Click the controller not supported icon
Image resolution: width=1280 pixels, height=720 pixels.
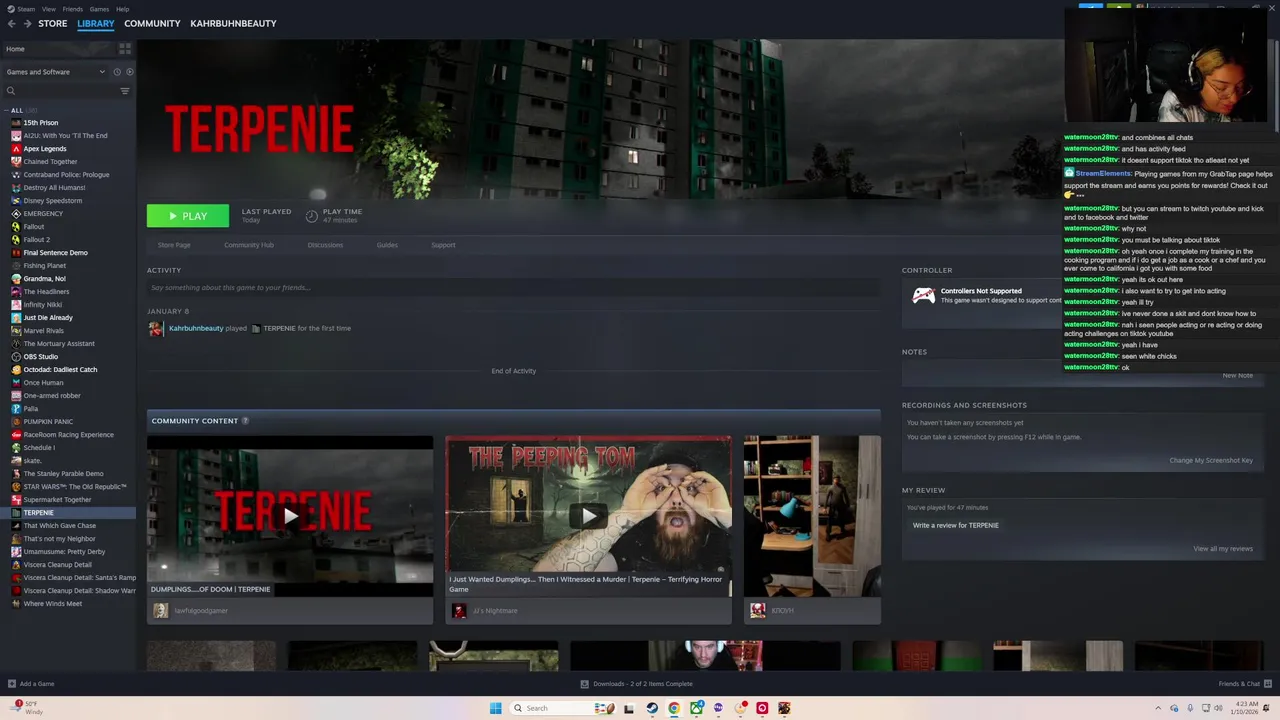(x=924, y=295)
